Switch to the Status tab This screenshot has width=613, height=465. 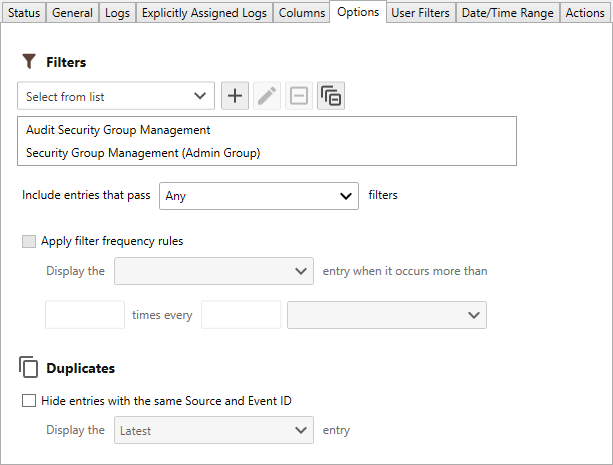[x=24, y=13]
